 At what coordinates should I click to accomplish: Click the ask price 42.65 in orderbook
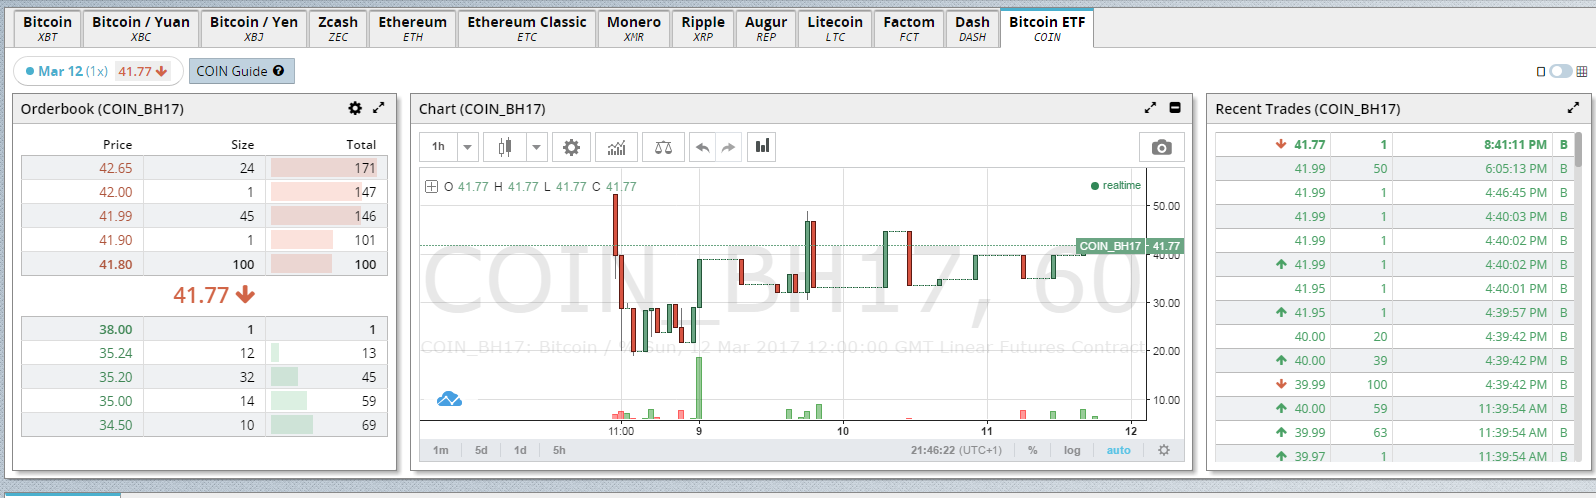[115, 168]
